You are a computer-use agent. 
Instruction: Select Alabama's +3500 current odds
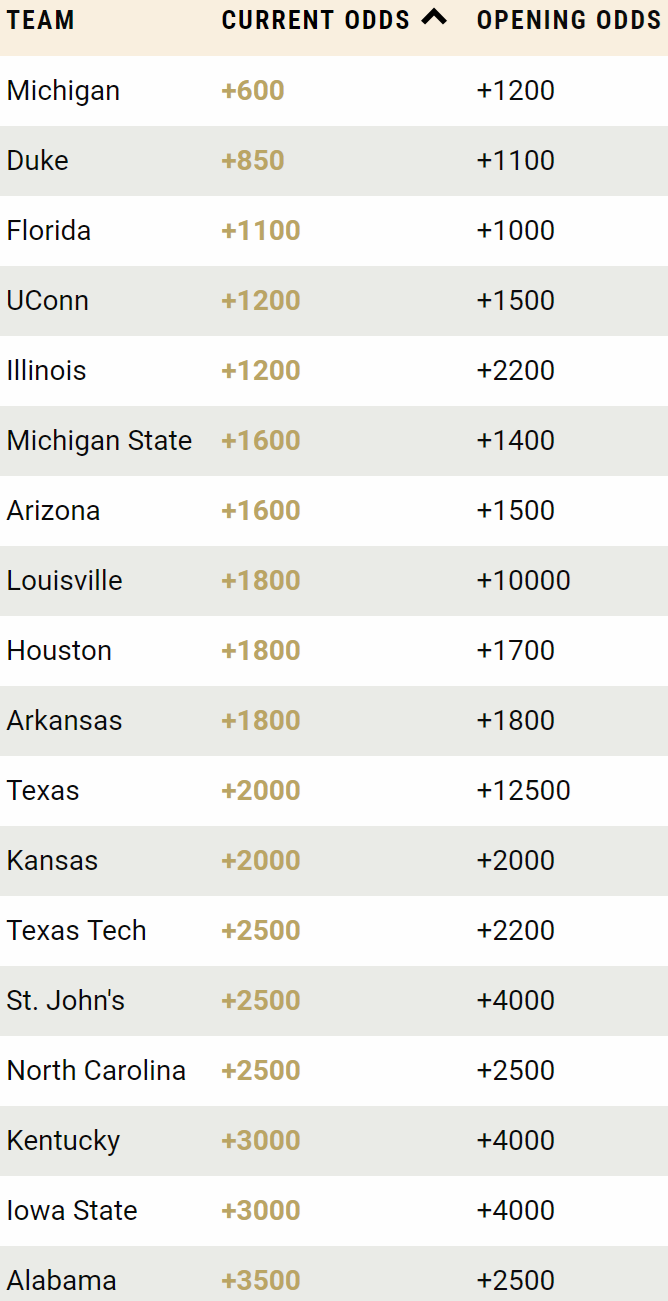click(261, 1281)
